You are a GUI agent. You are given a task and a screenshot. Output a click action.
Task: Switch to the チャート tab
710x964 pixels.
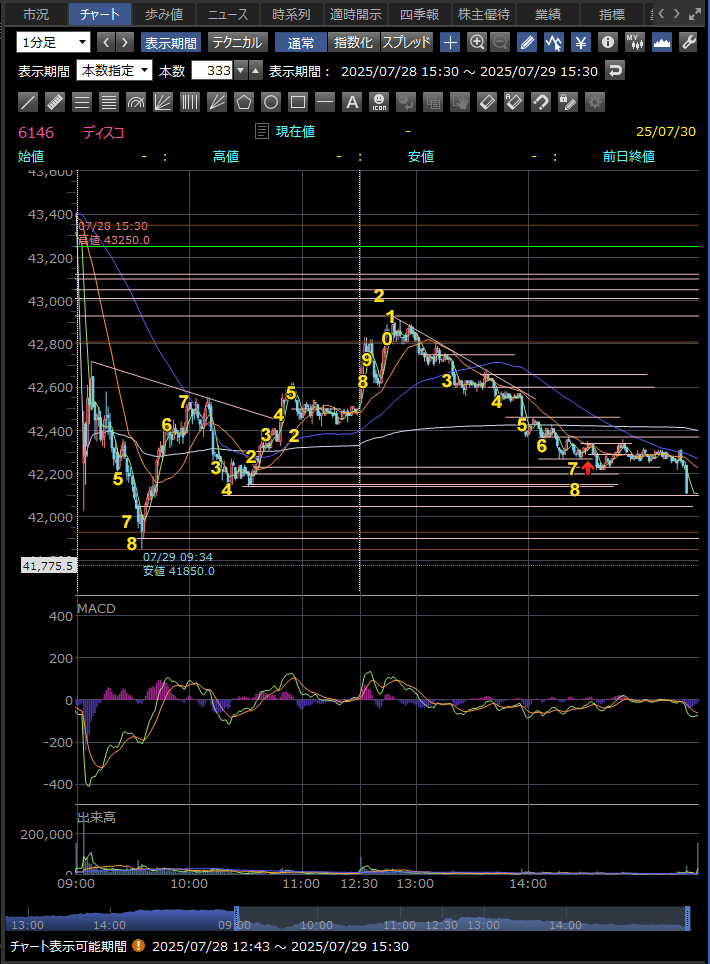[x=99, y=14]
